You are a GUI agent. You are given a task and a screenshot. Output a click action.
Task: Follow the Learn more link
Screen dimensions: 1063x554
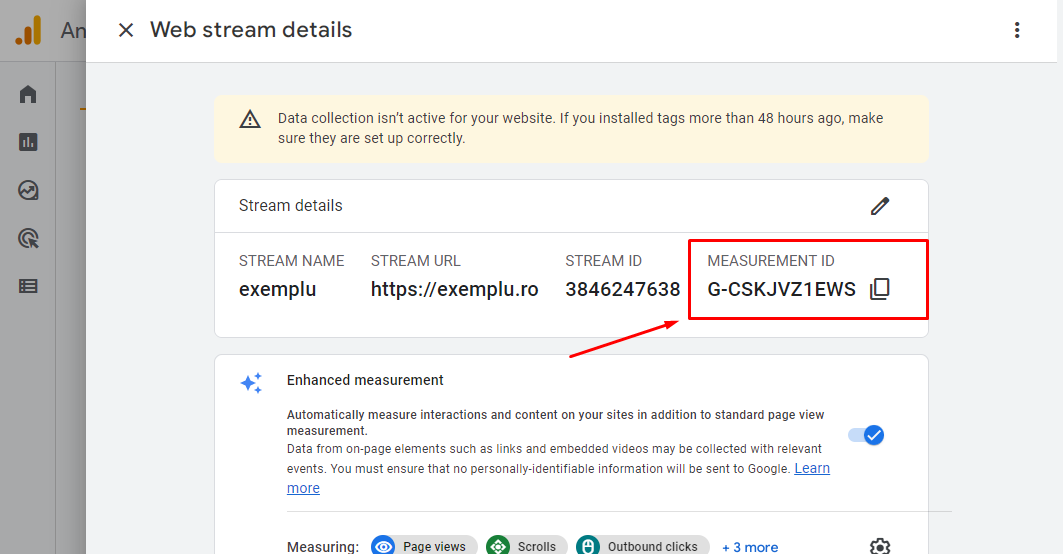(811, 469)
